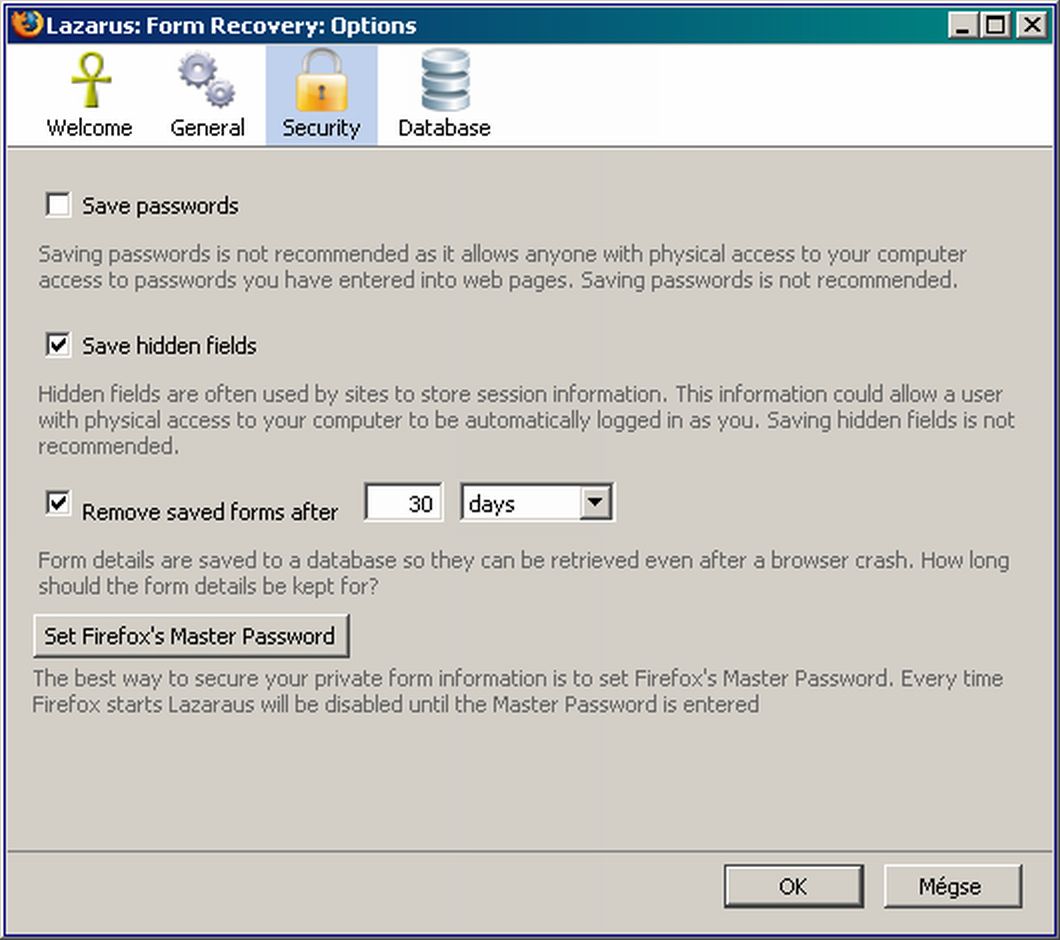Go to the Database tab label
This screenshot has height=940, width=1060.
pyautogui.click(x=444, y=128)
